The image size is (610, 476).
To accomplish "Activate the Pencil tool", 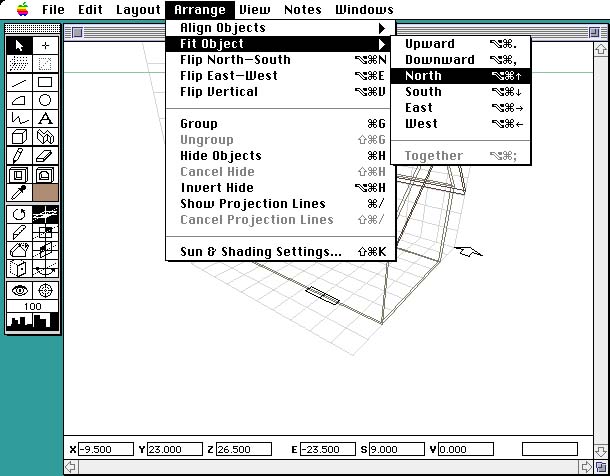I will point(19,155).
